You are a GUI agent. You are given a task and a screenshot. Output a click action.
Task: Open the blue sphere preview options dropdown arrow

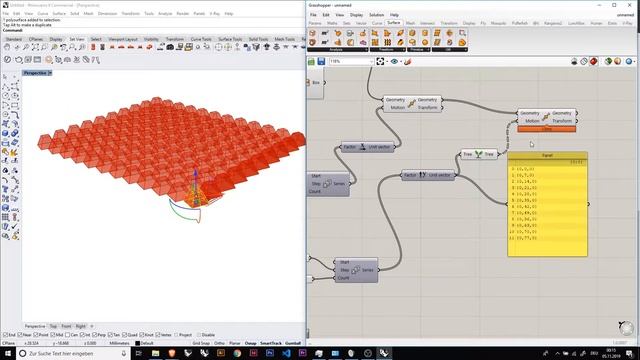pos(635,62)
